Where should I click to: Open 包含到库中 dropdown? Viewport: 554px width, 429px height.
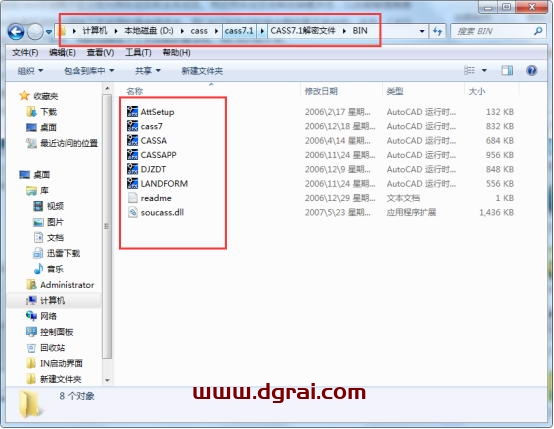(89, 71)
